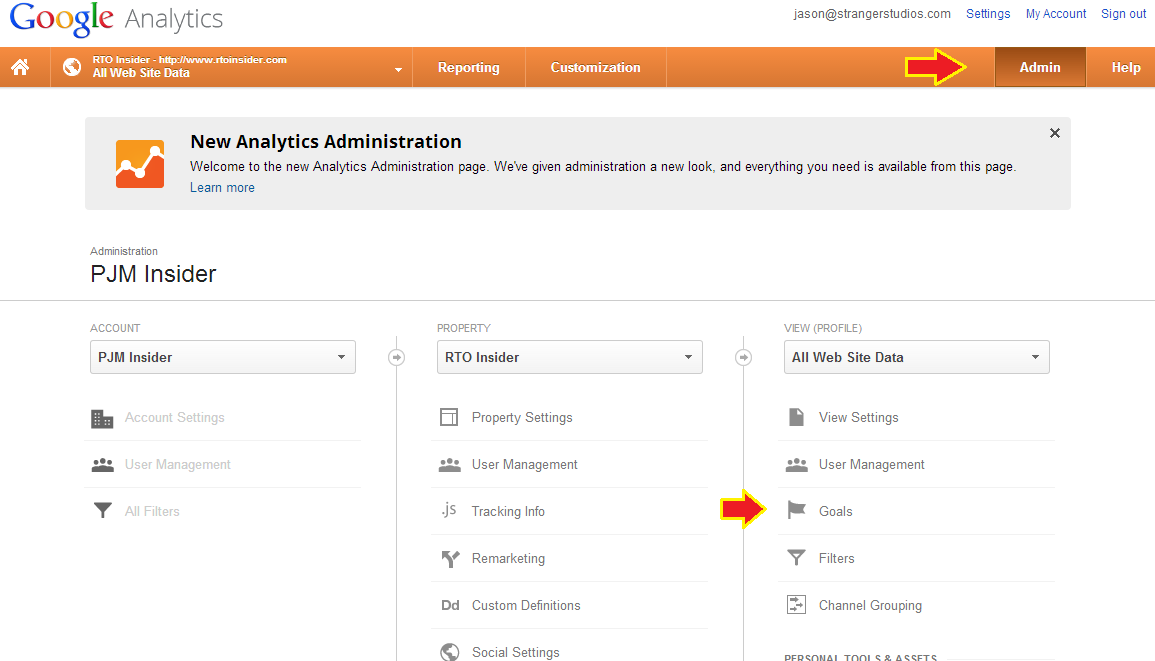
Task: Click the view Filters funnel icon
Action: point(796,558)
